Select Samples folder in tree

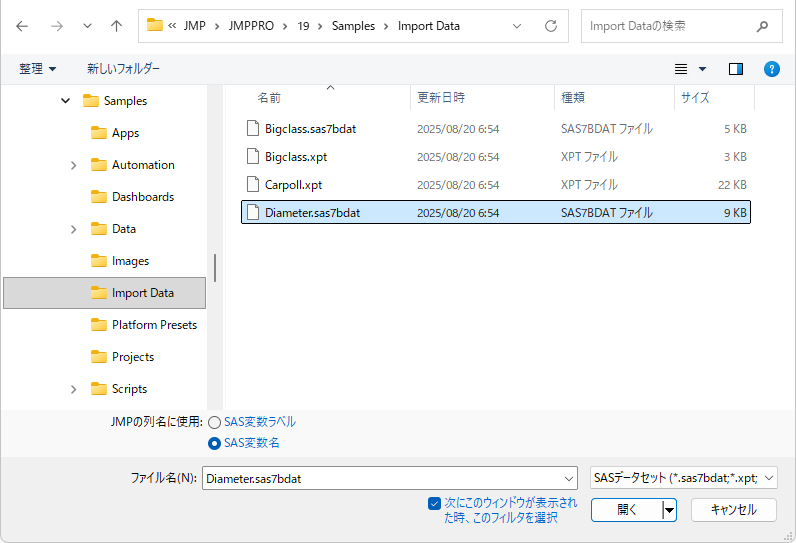[x=125, y=100]
